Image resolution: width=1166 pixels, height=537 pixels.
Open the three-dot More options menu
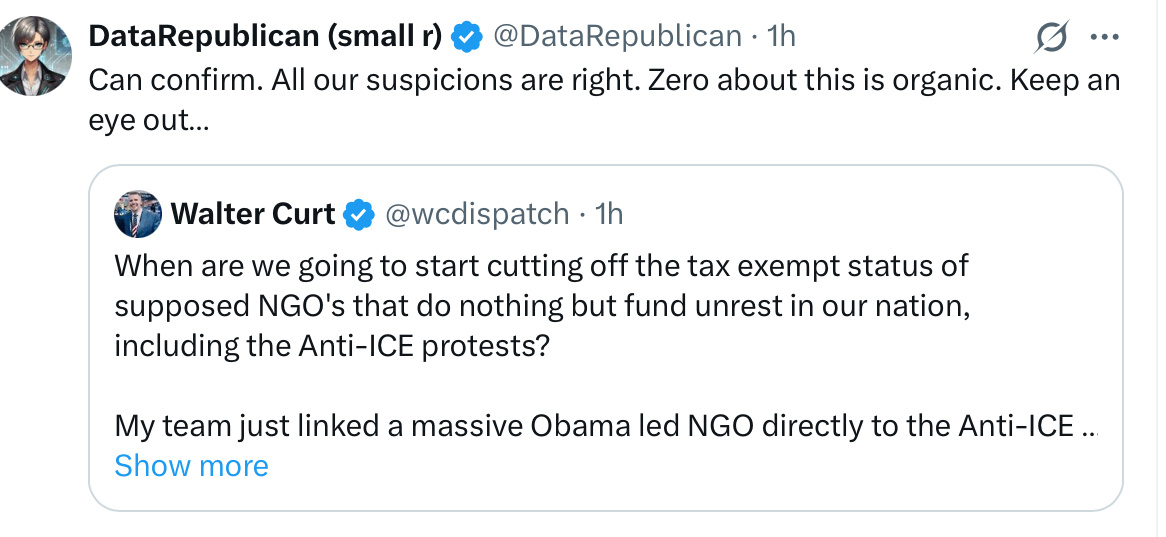coord(1104,39)
